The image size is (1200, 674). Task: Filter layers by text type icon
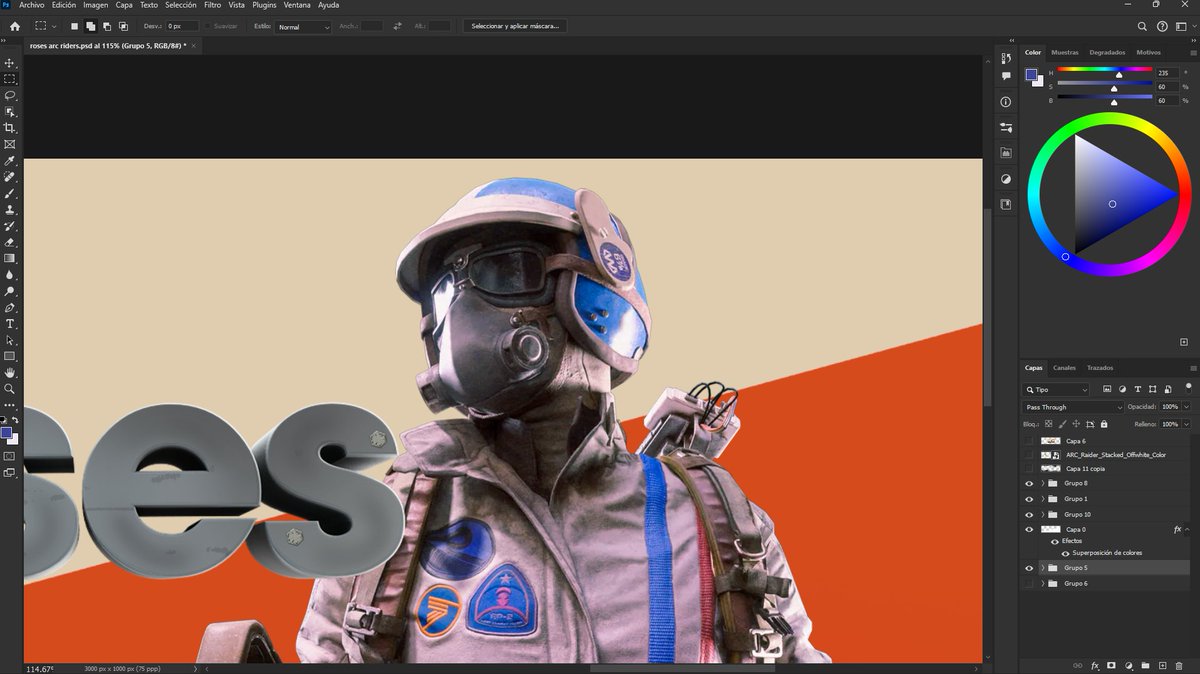1137,389
